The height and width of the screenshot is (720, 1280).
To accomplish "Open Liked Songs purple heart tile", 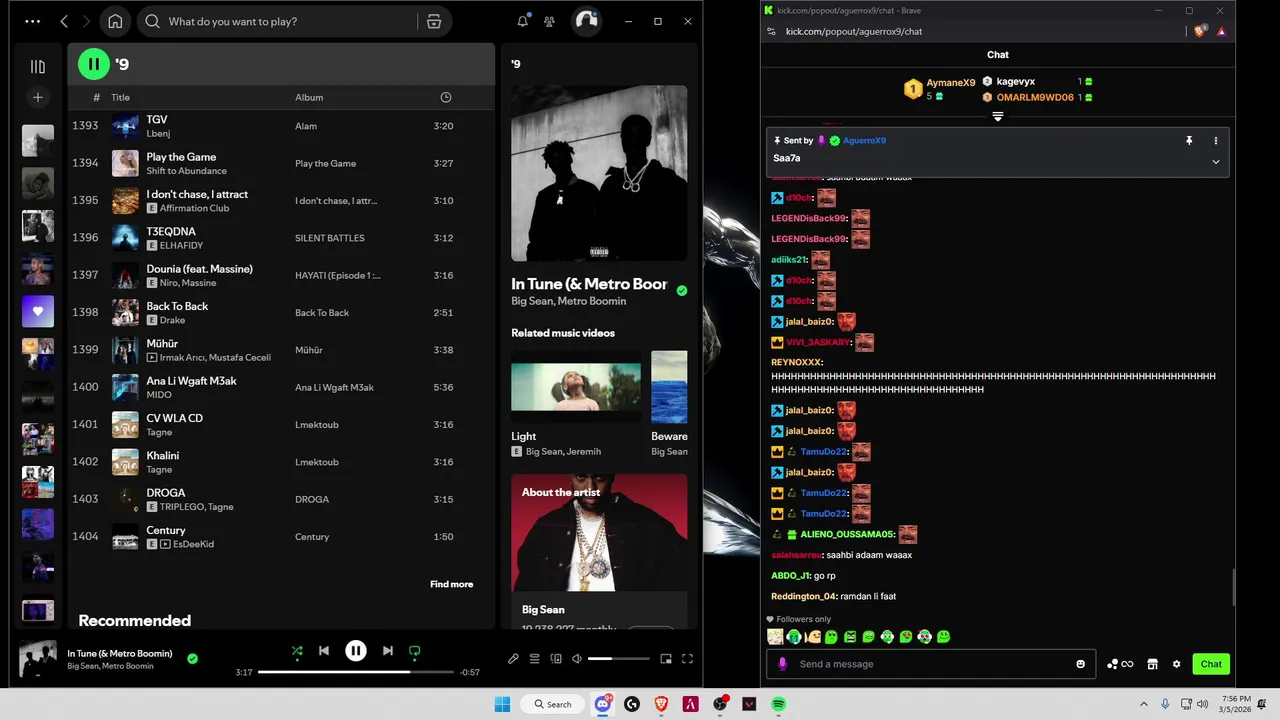I will tap(38, 311).
